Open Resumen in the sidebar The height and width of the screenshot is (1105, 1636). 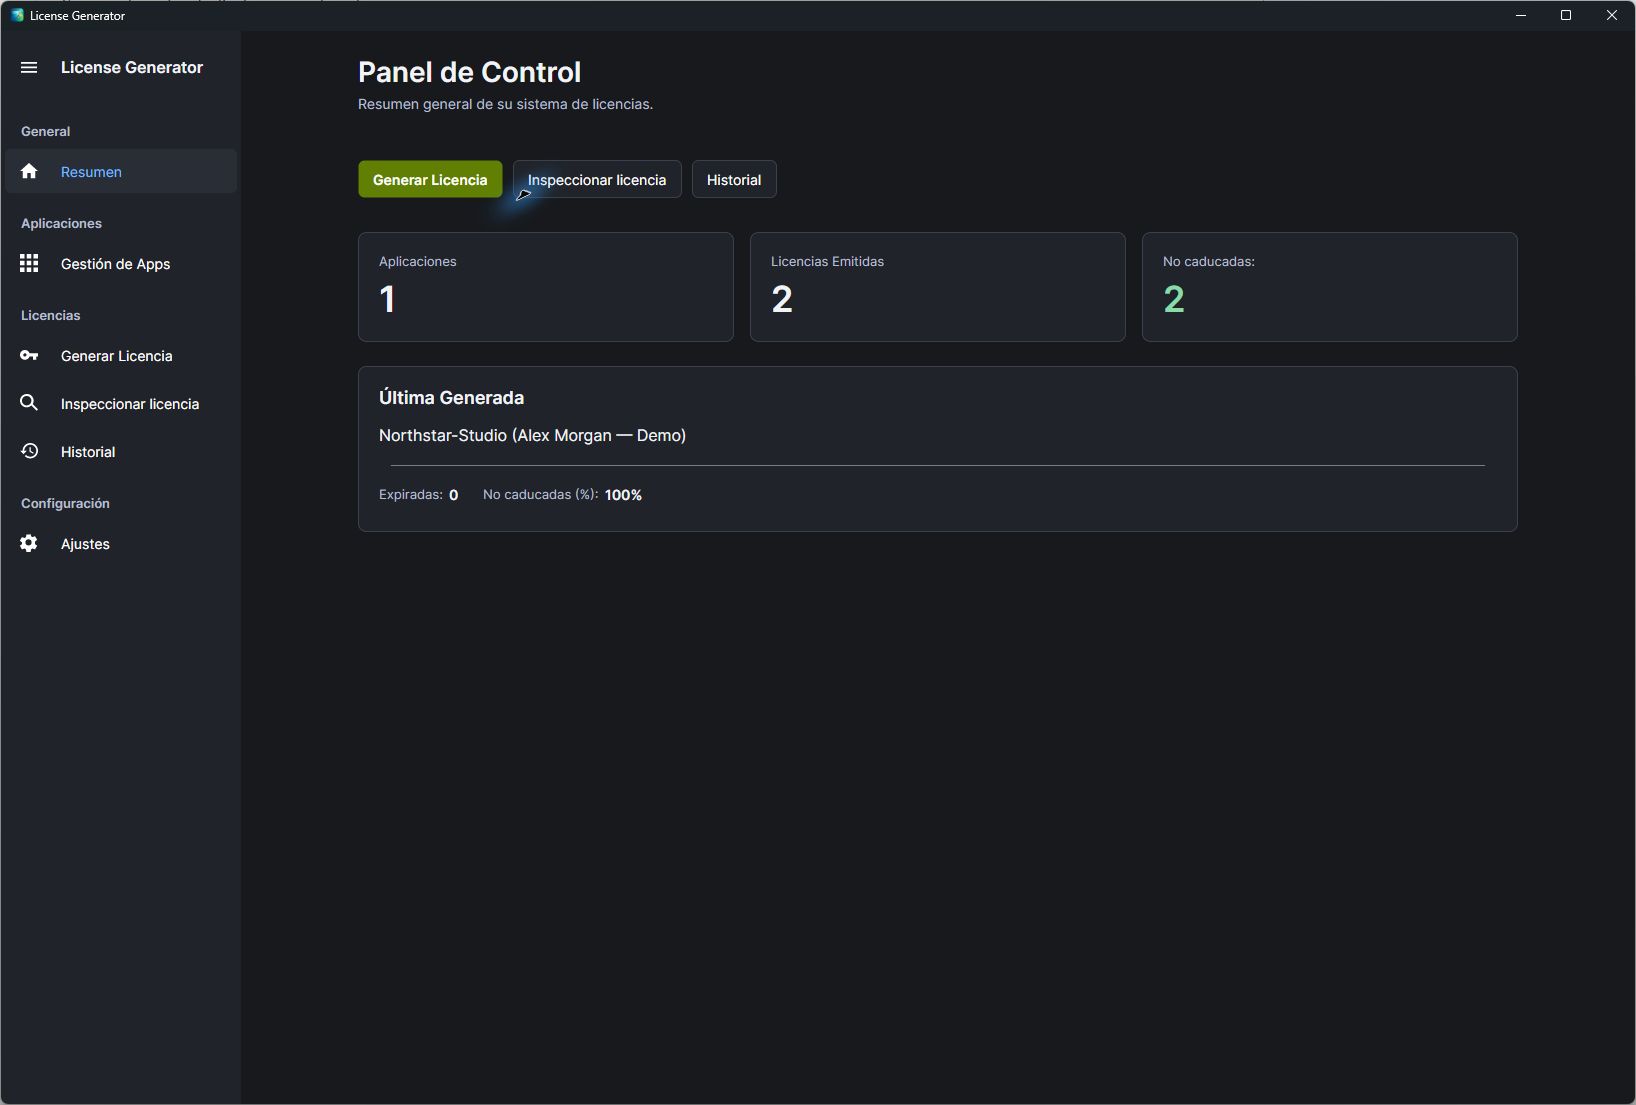pos(121,171)
